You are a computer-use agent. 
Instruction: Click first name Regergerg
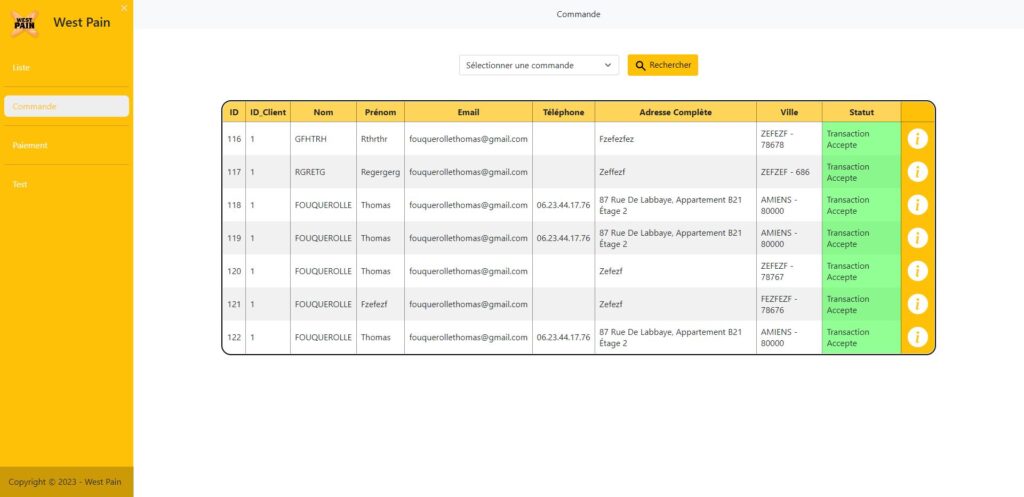pos(380,172)
